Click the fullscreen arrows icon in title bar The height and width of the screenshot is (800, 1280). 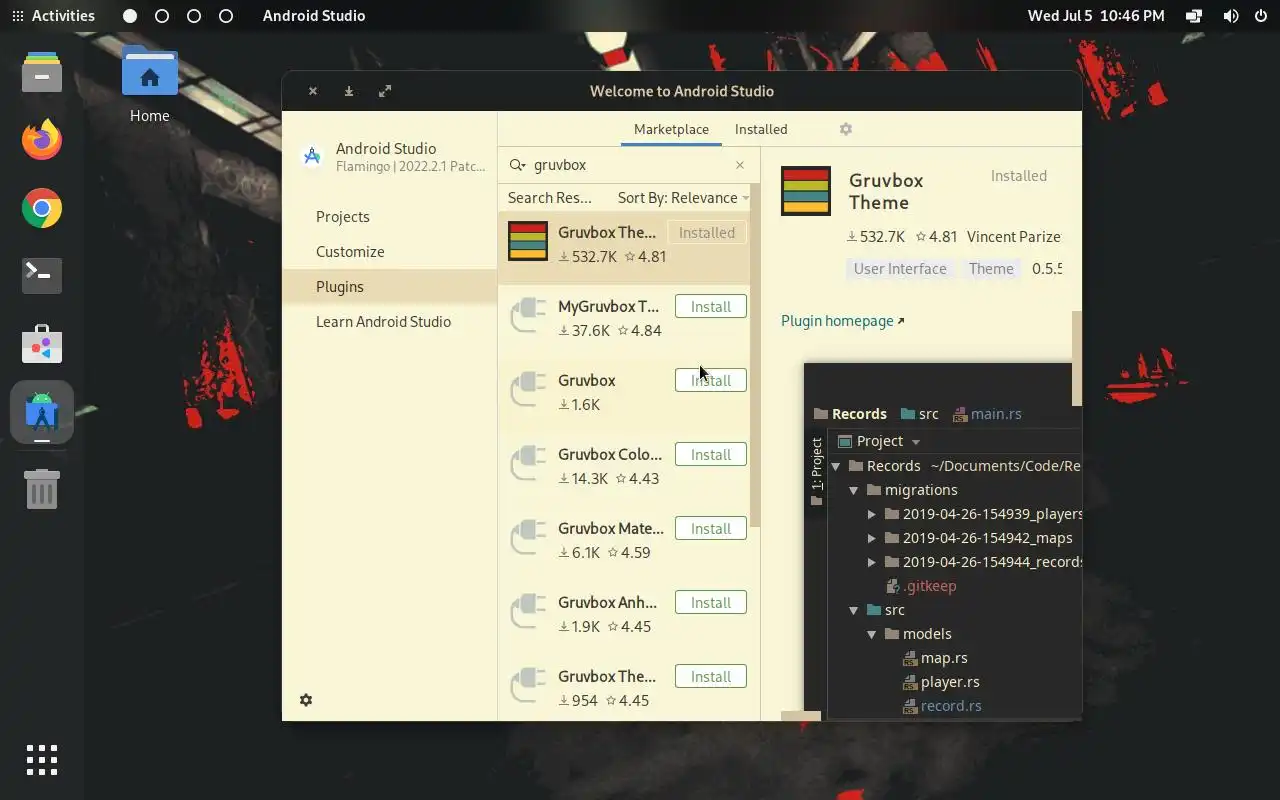coord(385,91)
